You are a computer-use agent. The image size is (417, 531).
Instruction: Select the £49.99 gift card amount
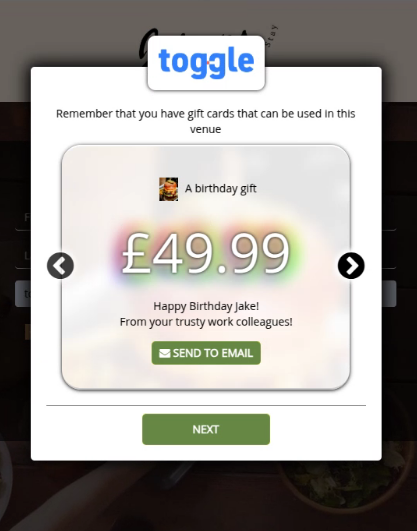(x=206, y=253)
